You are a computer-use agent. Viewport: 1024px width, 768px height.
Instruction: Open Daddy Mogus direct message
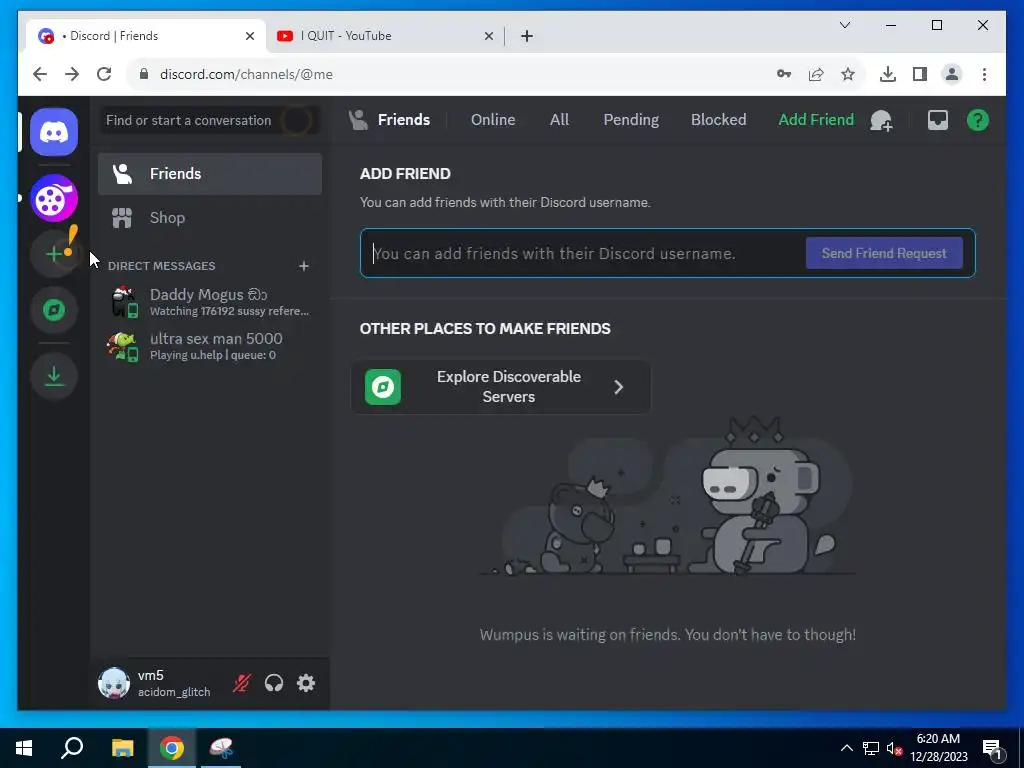[x=210, y=302]
